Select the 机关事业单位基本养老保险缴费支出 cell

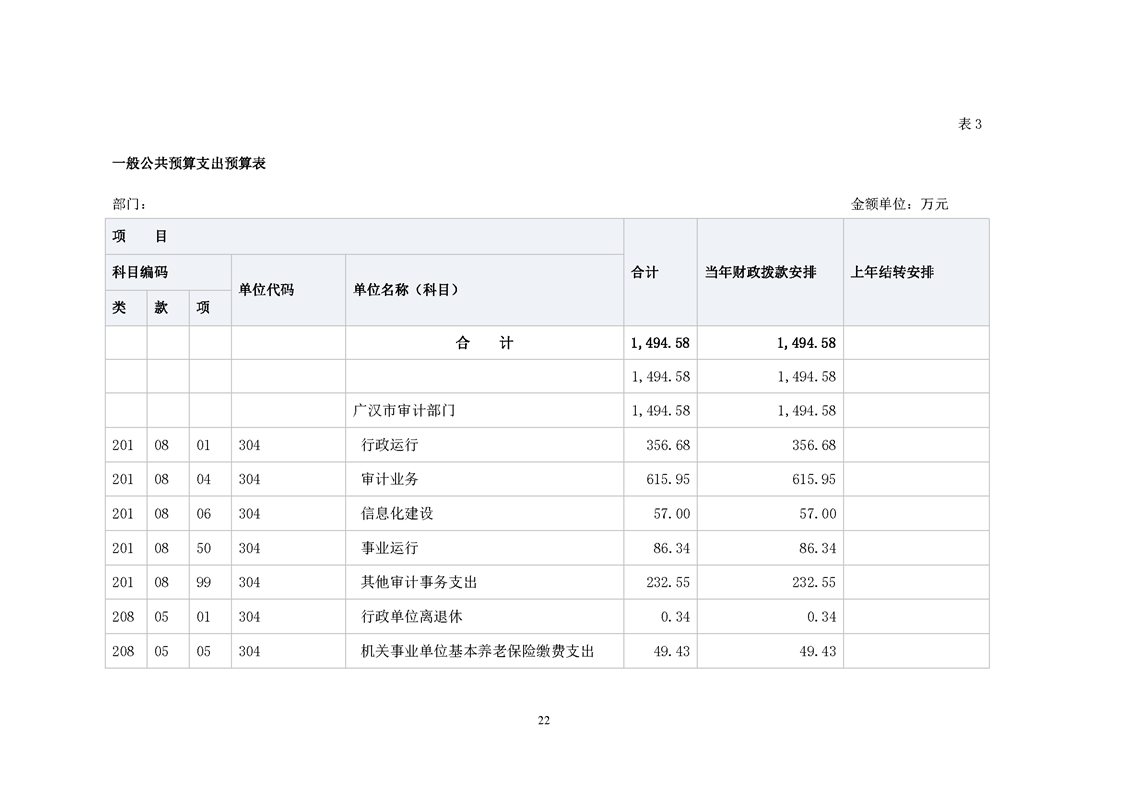(x=477, y=651)
